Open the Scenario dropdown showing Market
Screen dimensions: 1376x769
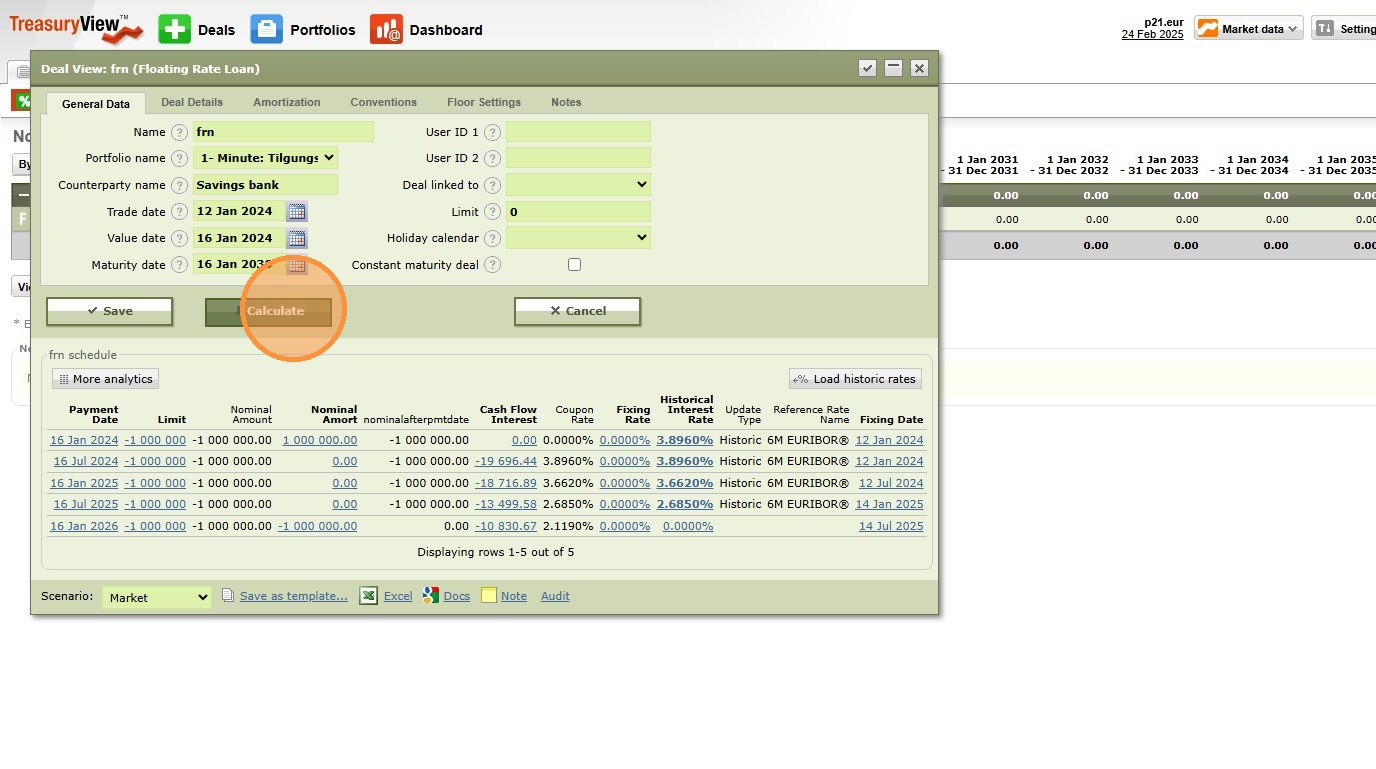[157, 597]
